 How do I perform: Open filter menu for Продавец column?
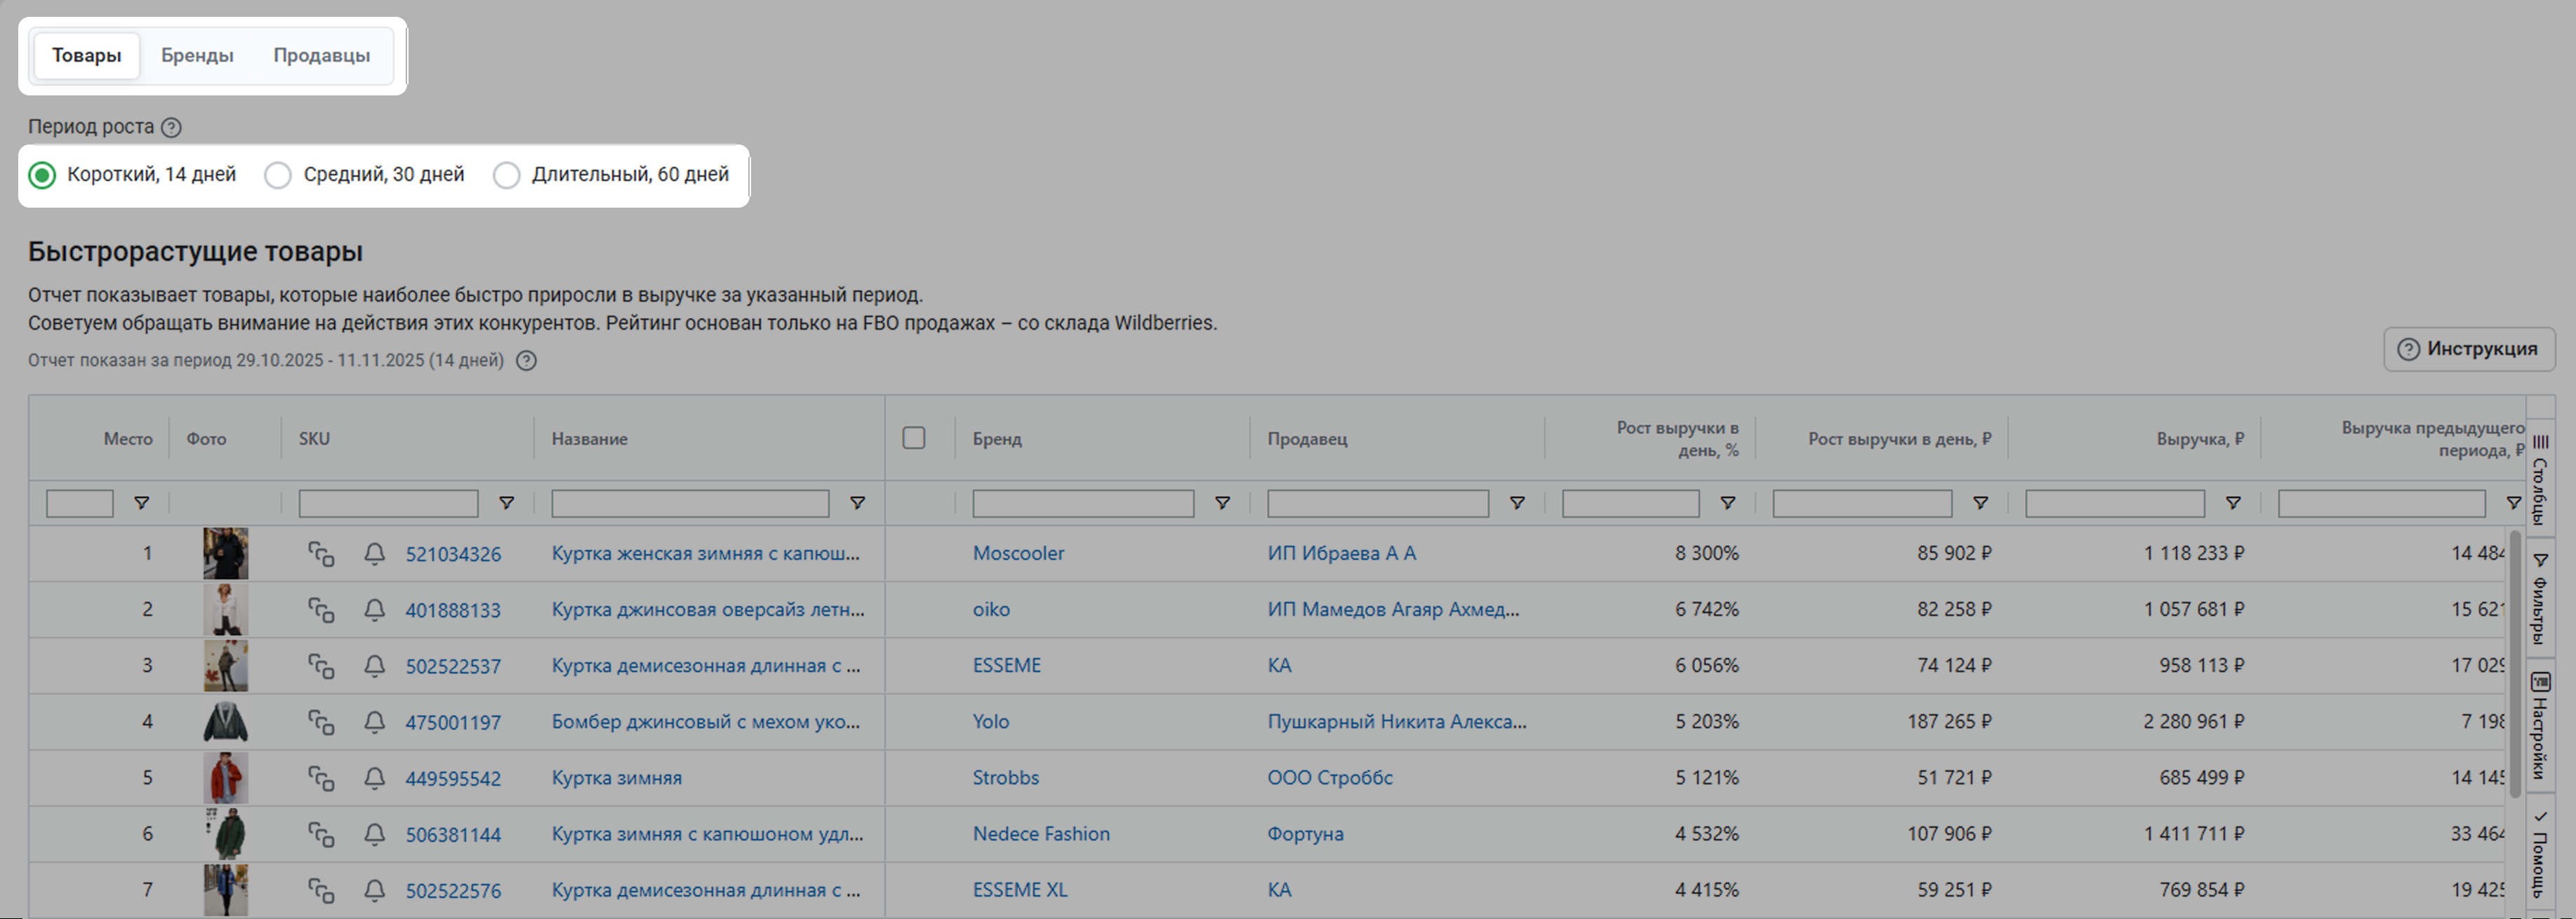point(1517,503)
